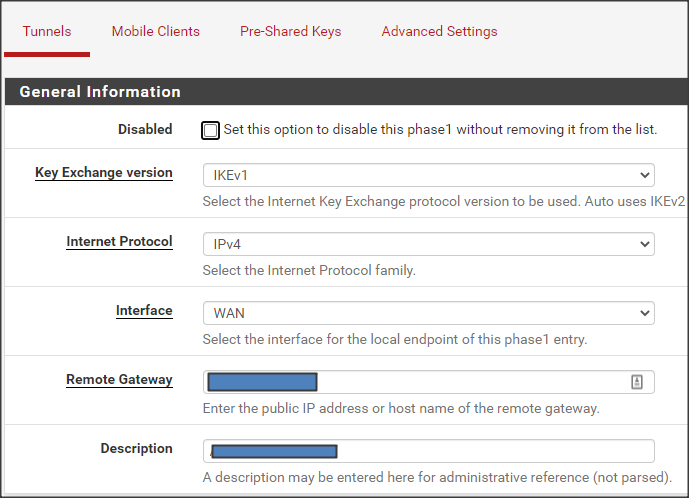Open the Interface WAN dropdown

pos(428,313)
